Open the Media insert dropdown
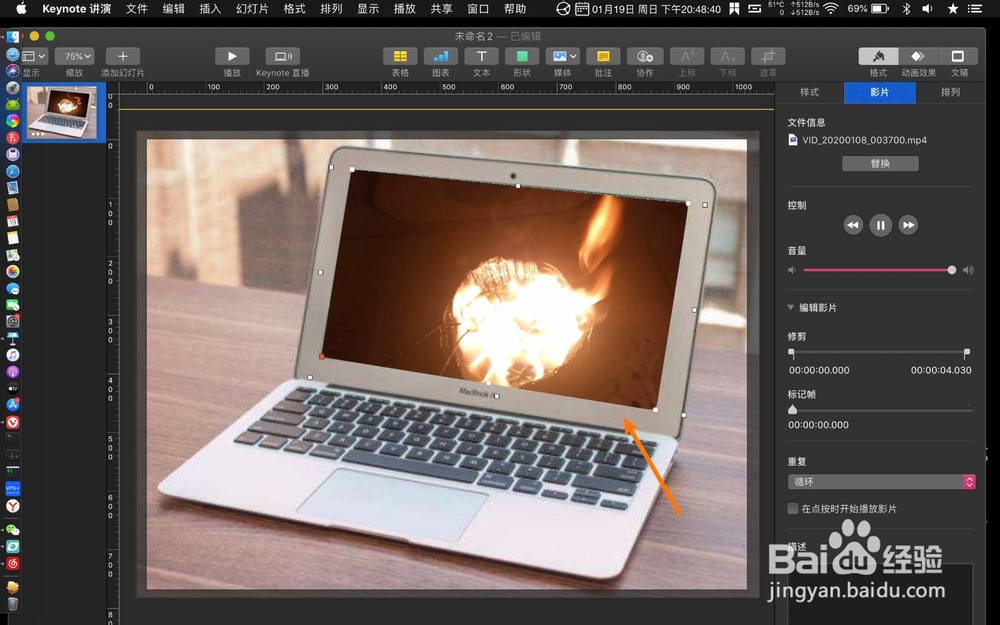The width and height of the screenshot is (1000, 625). [562, 56]
